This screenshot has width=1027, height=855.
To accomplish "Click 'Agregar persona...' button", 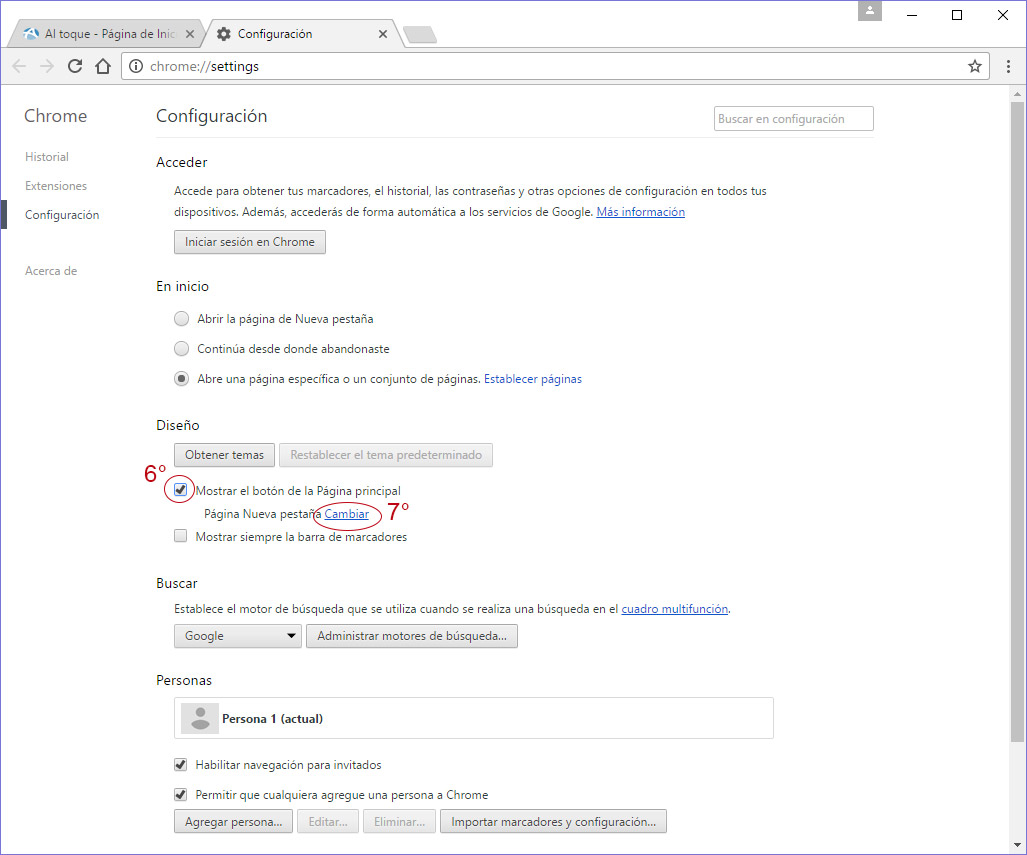I will 233,822.
